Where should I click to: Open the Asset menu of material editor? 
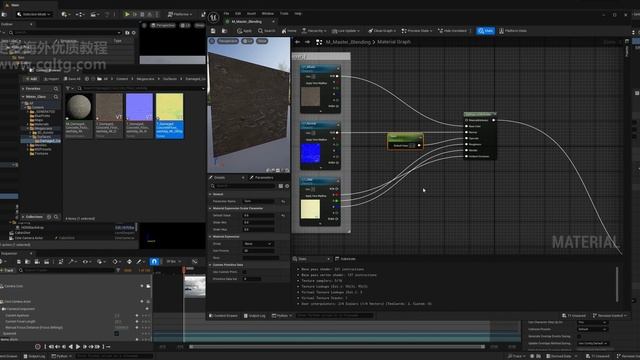pos(251,13)
